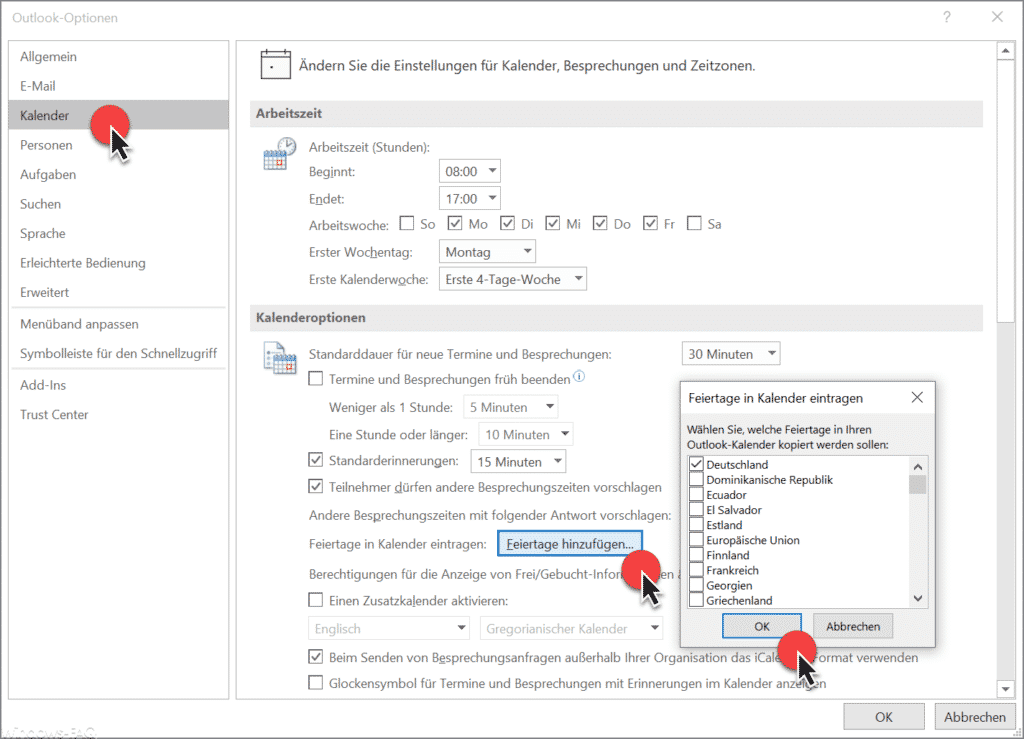The width and height of the screenshot is (1024, 739).
Task: Click Abbrechen in the holiday dialog
Action: click(x=853, y=626)
